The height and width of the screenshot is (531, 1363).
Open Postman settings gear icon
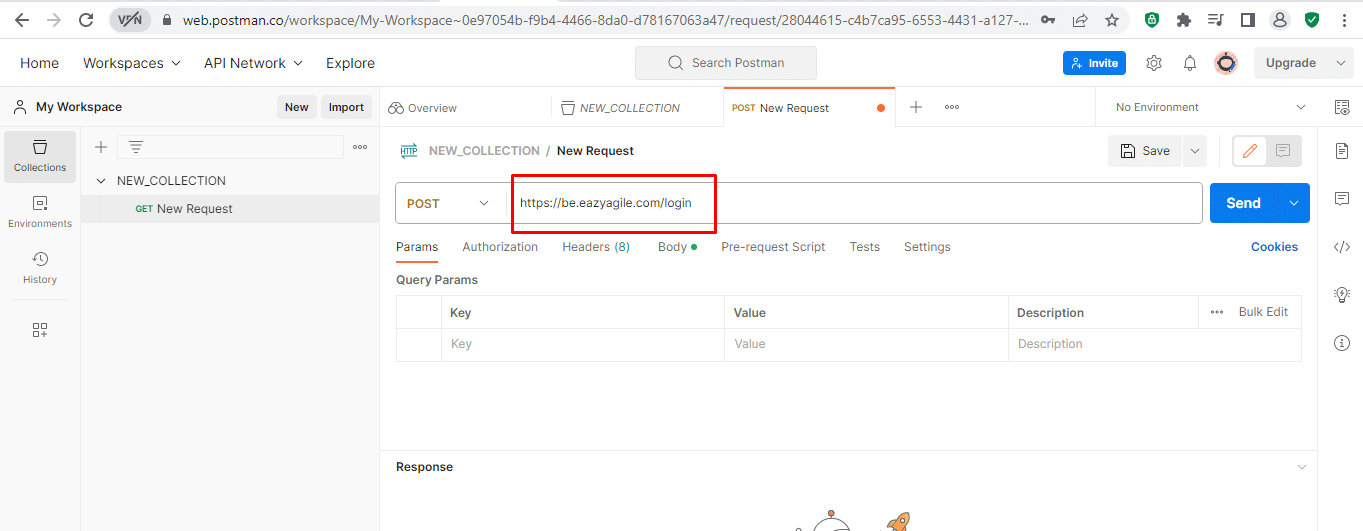click(x=1154, y=63)
